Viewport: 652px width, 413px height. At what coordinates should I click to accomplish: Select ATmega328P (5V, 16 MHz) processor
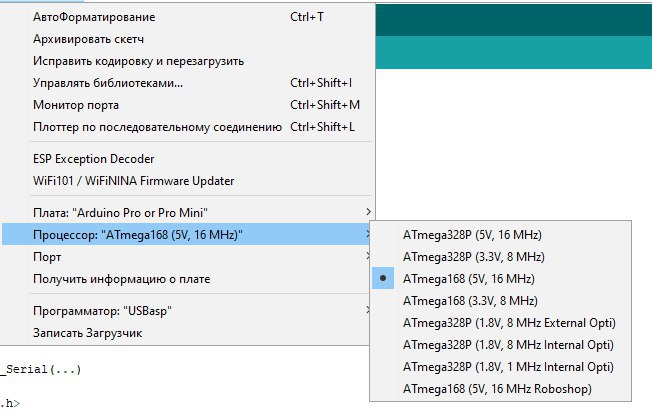(x=501, y=235)
